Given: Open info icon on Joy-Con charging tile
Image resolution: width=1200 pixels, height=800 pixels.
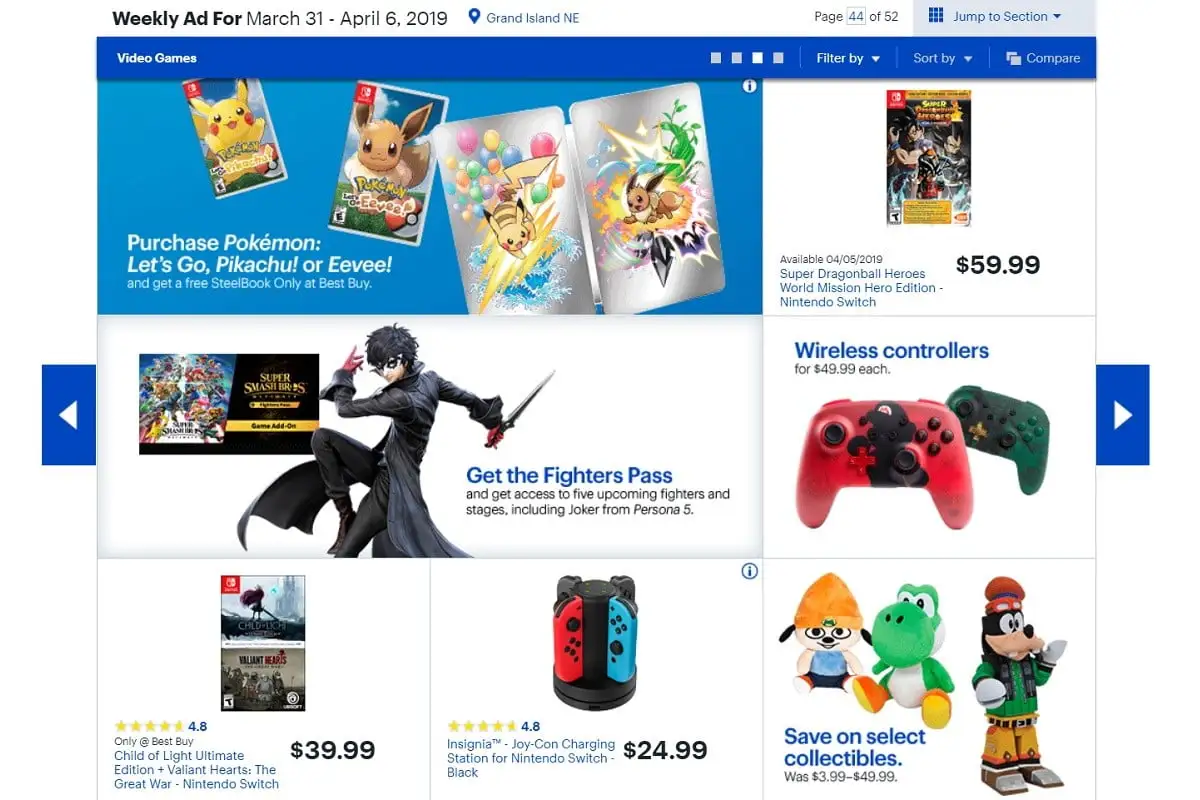Looking at the screenshot, I should 750,572.
